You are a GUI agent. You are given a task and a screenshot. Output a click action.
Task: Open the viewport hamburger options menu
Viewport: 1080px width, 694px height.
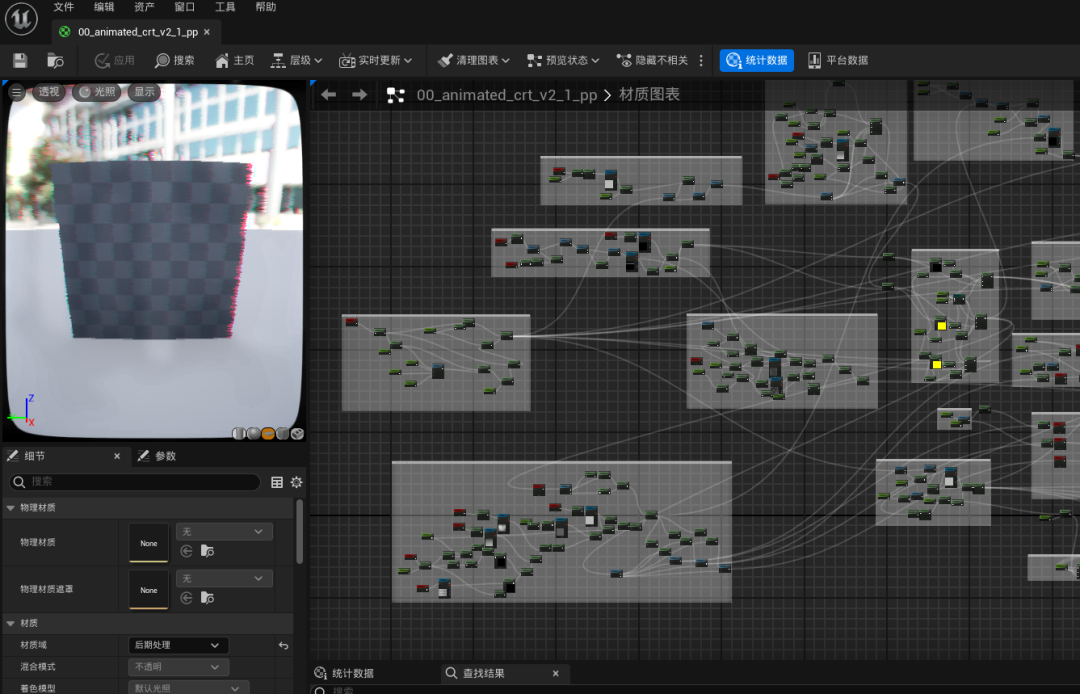(x=17, y=92)
